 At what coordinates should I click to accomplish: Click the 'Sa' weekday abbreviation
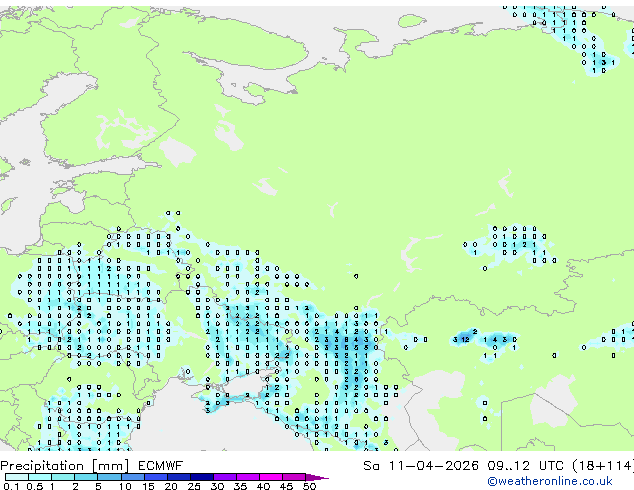click(371, 466)
